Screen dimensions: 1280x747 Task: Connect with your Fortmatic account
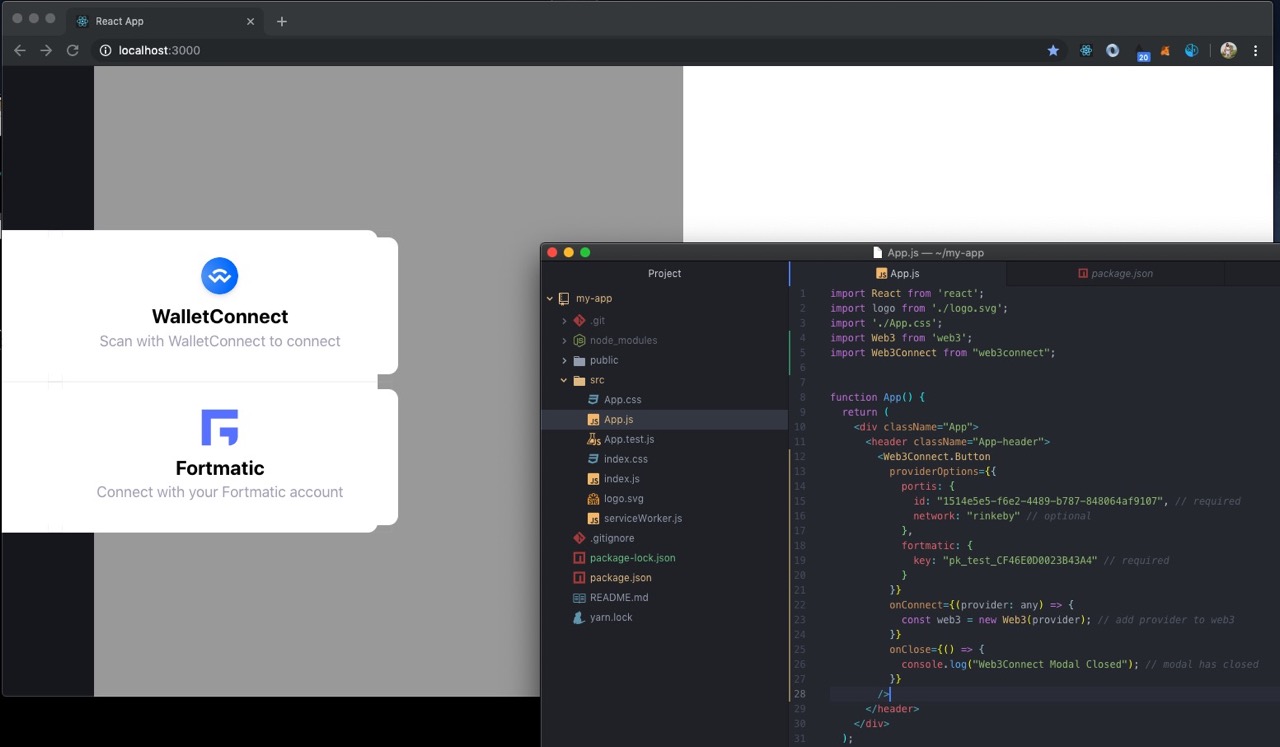[x=219, y=491]
